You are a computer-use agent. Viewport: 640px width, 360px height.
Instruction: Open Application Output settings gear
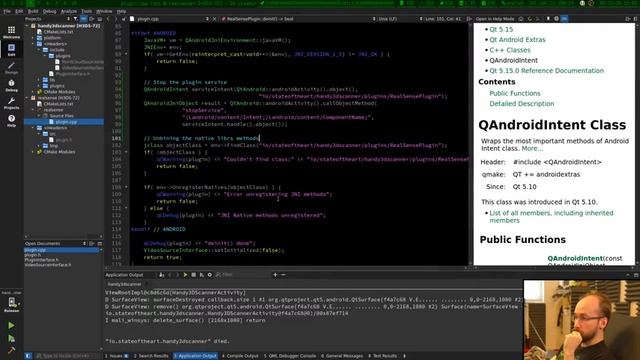[x=210, y=275]
